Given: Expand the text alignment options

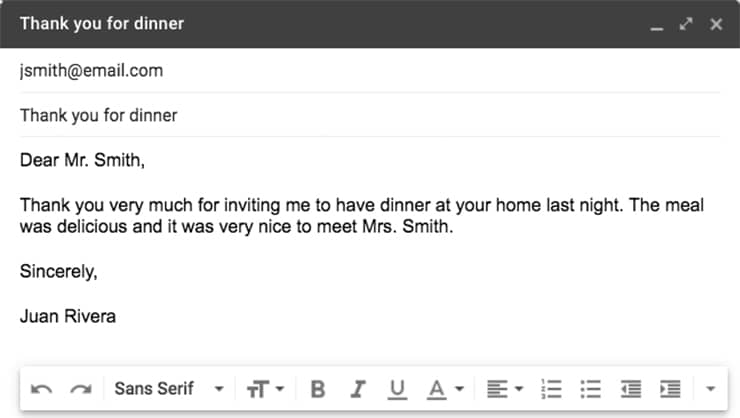Looking at the screenshot, I should point(505,388).
